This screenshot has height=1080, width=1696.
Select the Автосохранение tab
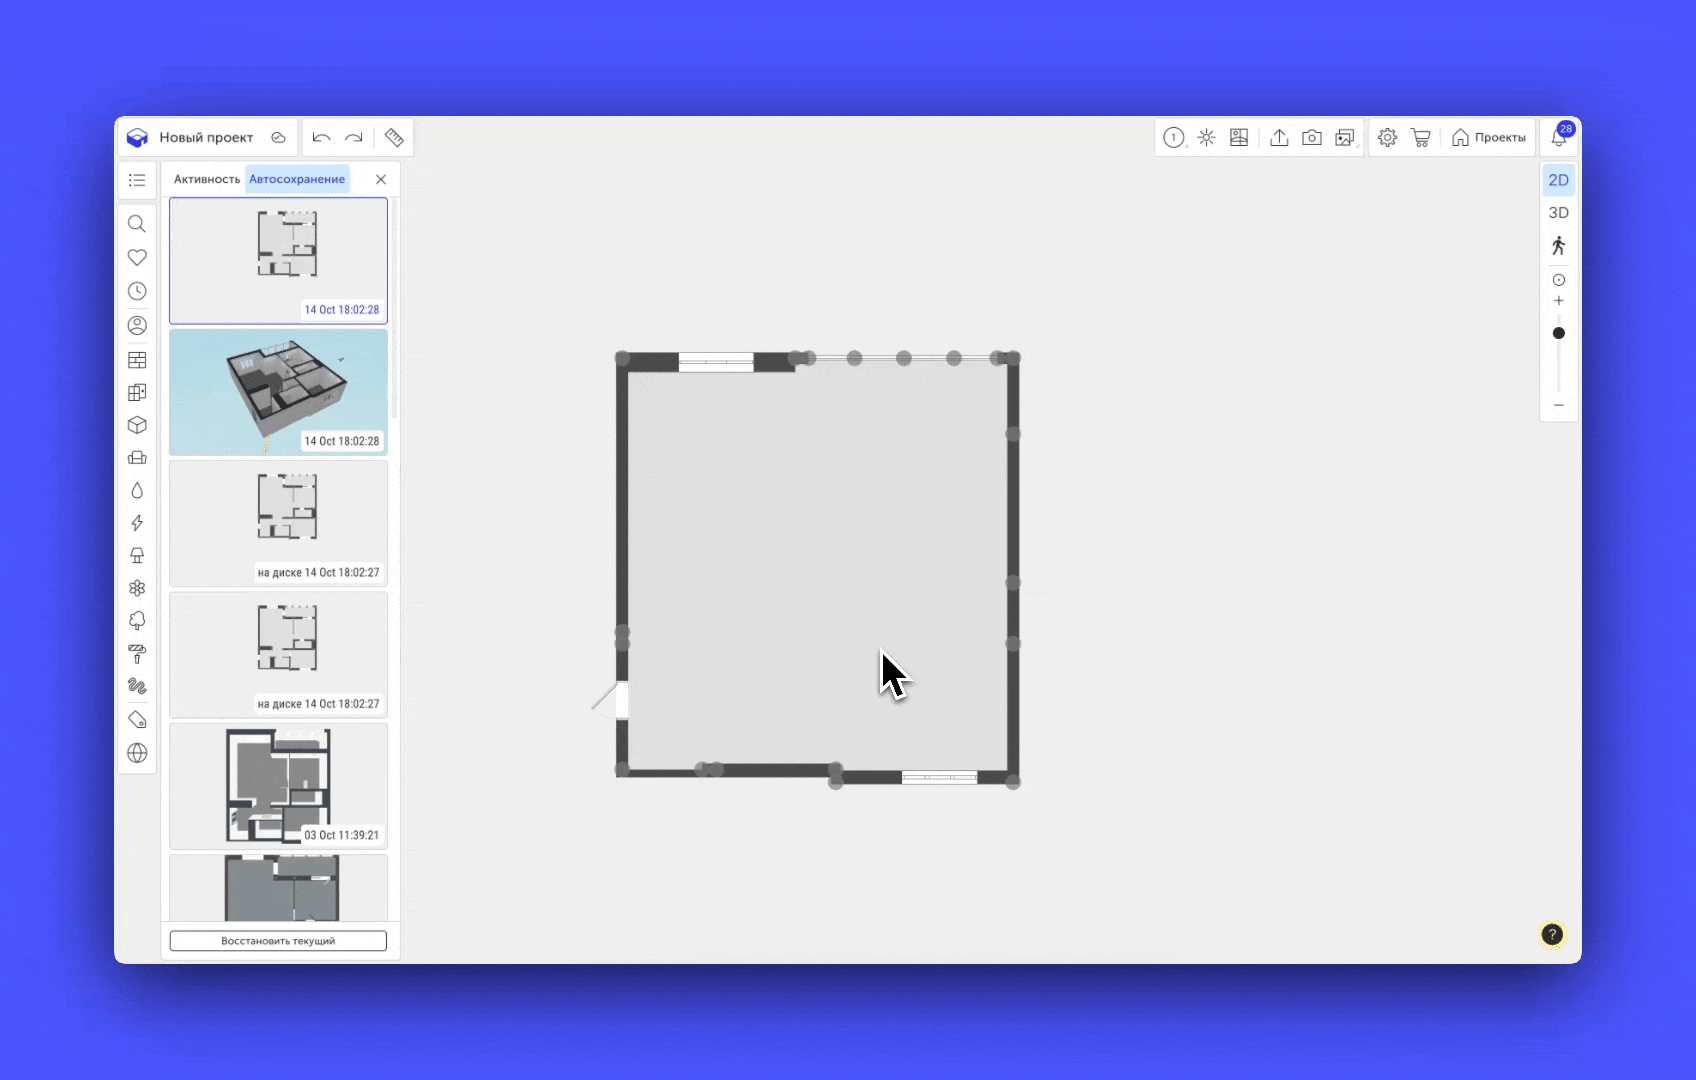(x=297, y=180)
